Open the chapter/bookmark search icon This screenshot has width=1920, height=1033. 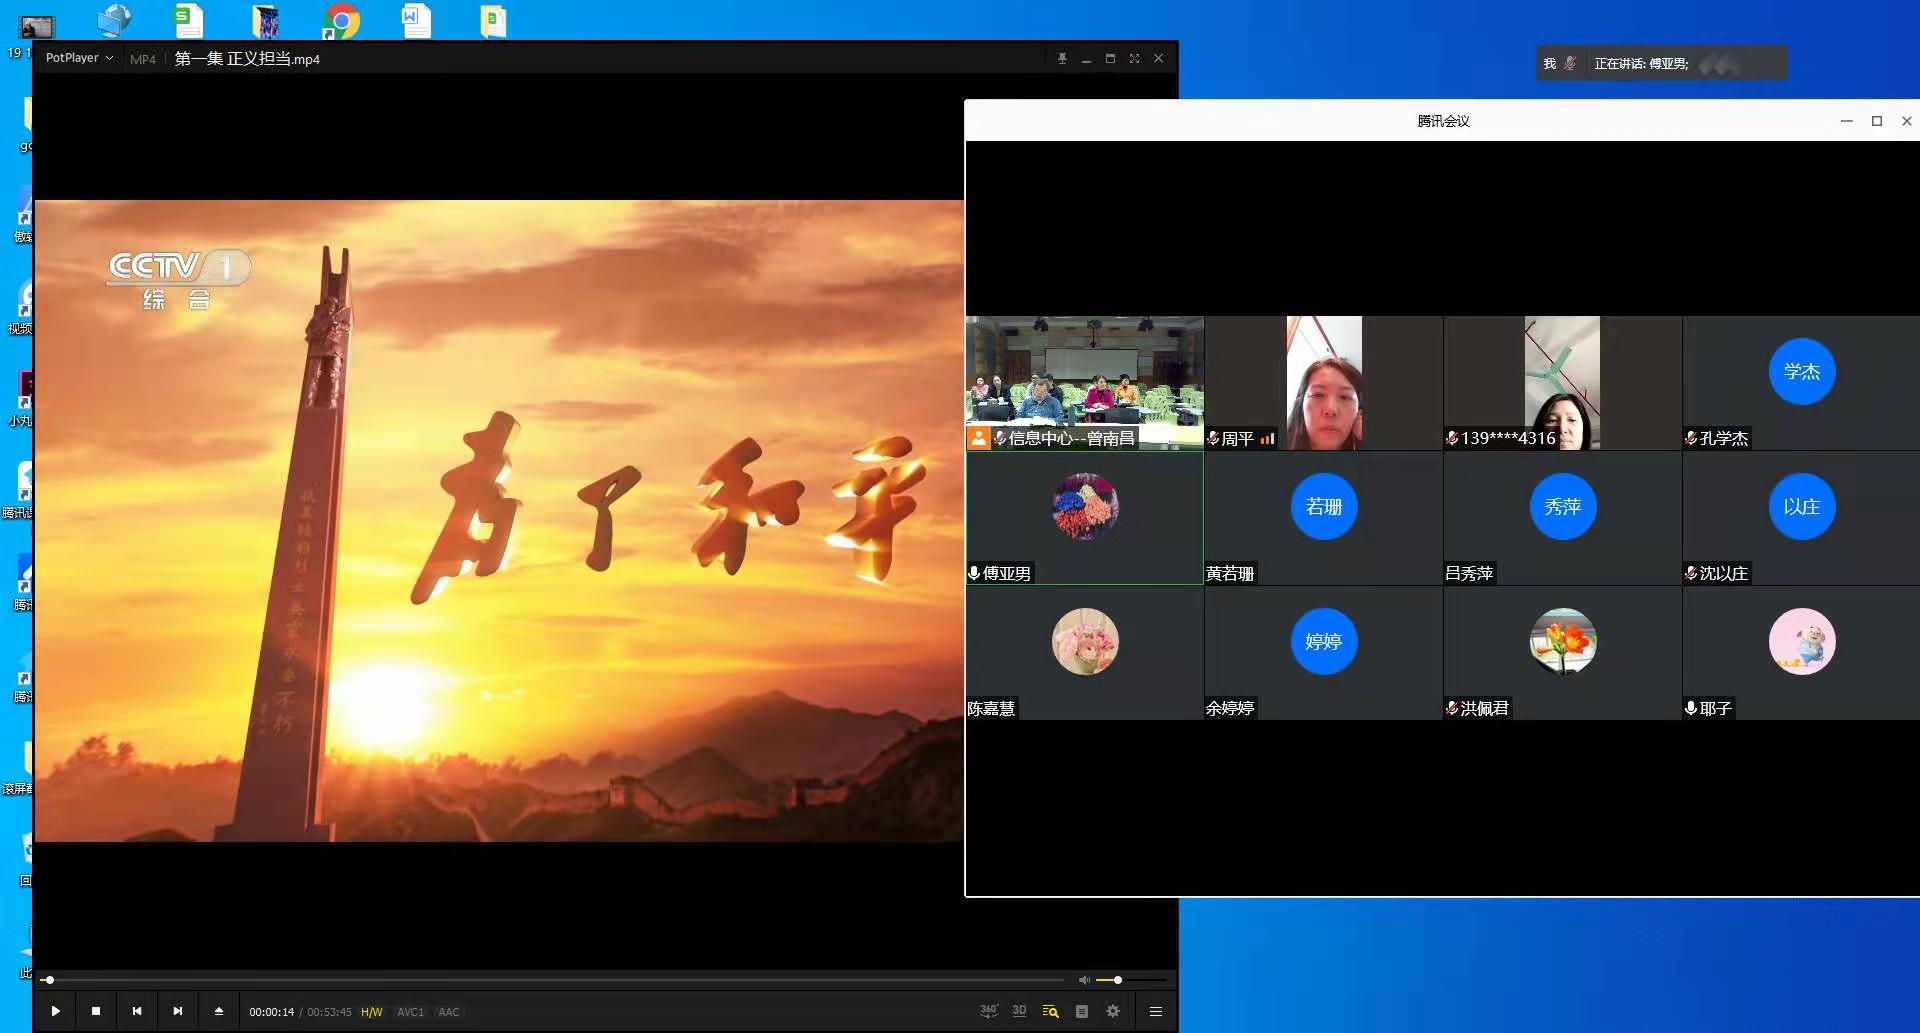pos(1050,1011)
